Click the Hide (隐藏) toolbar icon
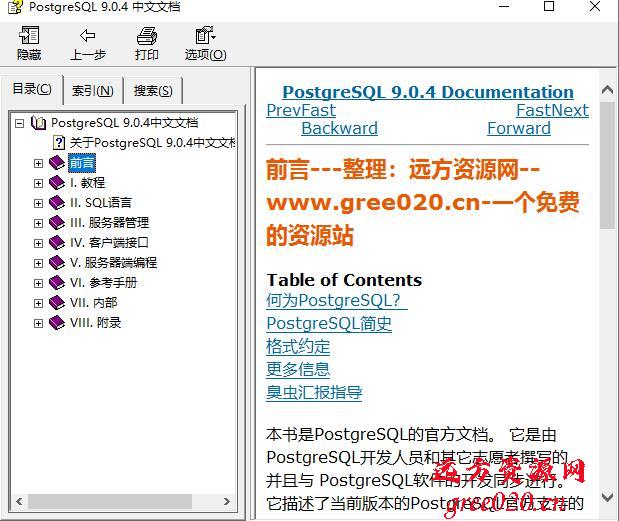619x521 pixels. (29, 37)
